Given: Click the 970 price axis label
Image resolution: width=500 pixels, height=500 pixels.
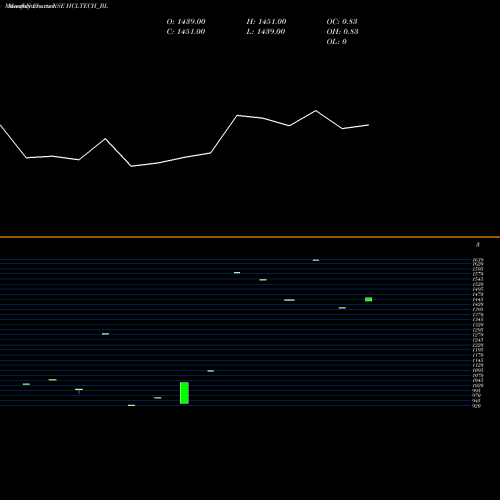Looking at the screenshot, I should point(477,396).
